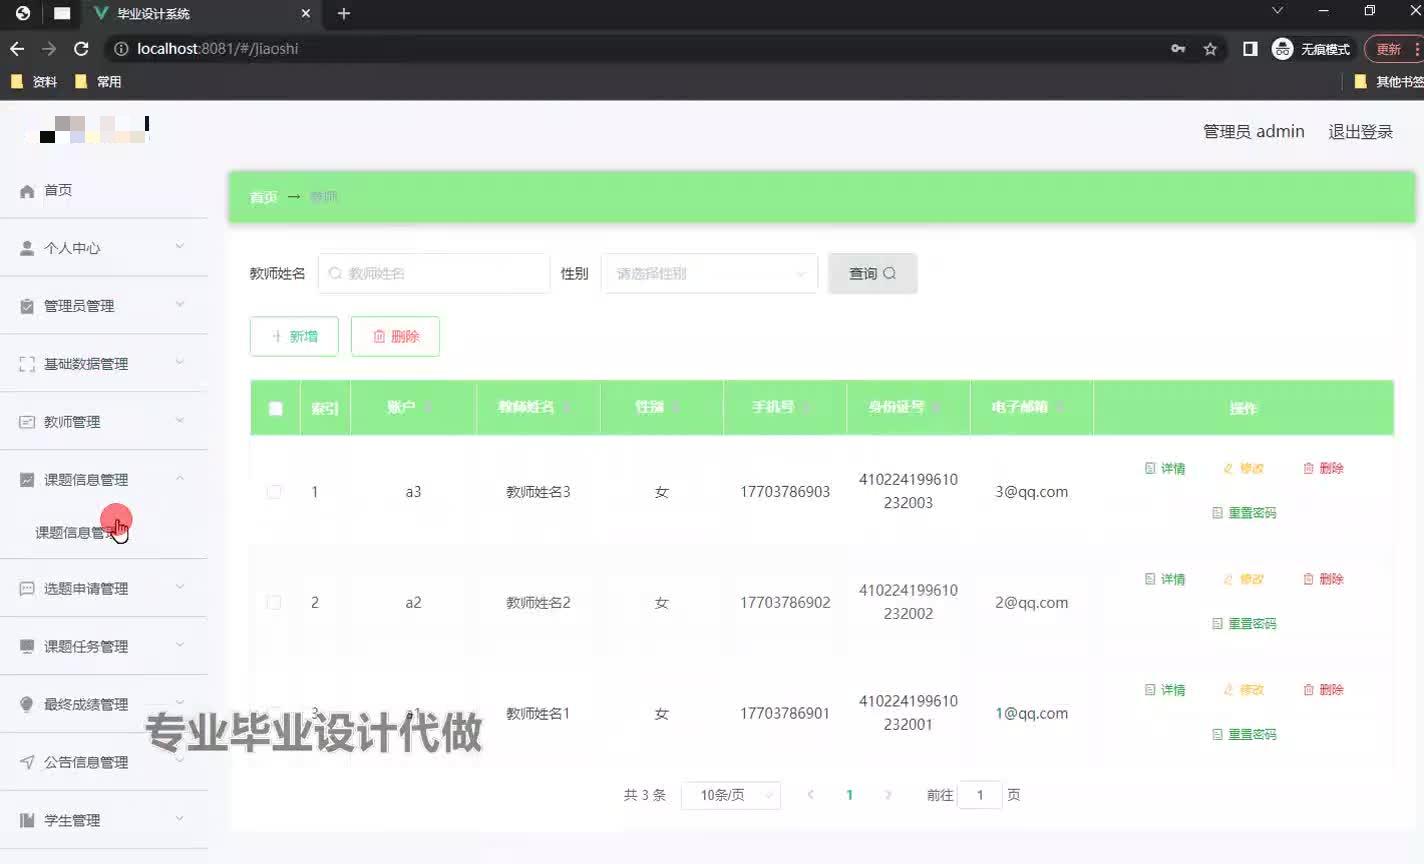Click the 公告信息管理 send icon
Screen dimensions: 1424x864
(27, 762)
